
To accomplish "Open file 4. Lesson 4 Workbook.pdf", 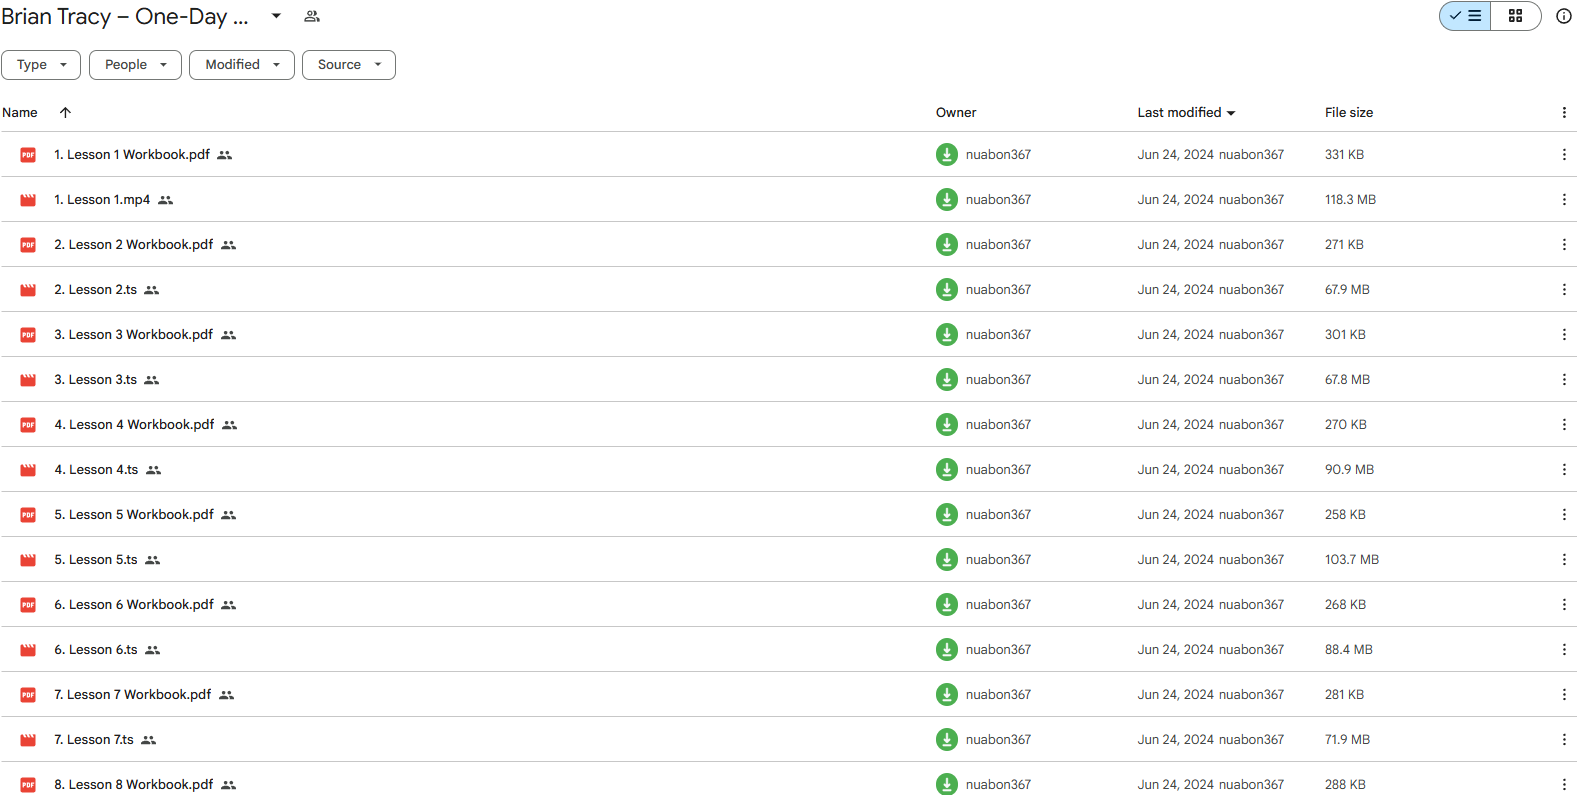I will click(134, 425).
